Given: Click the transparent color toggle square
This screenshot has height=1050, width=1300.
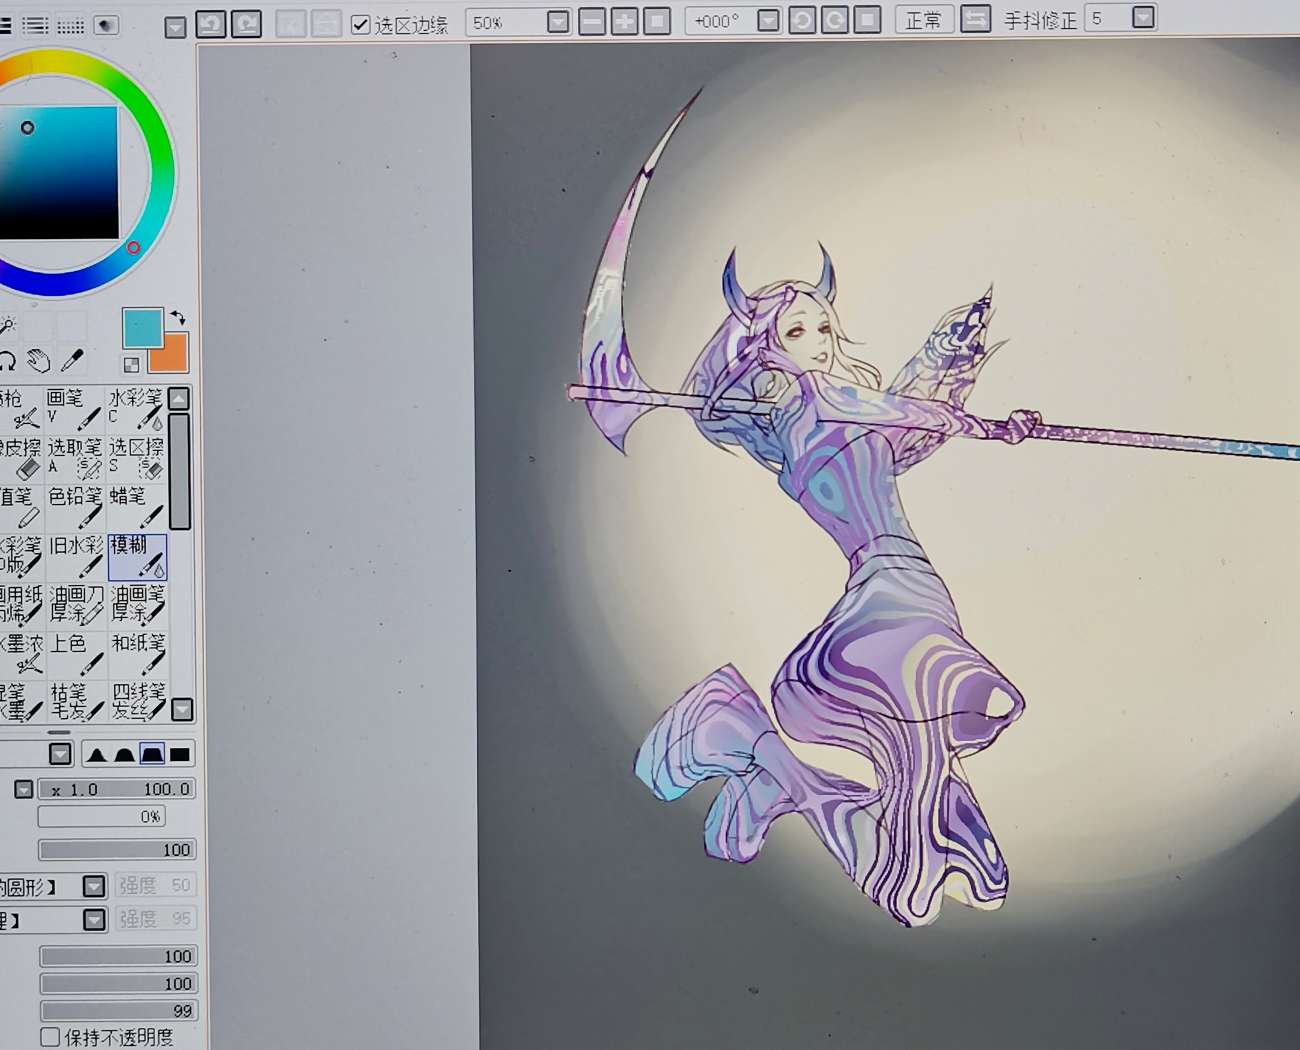Looking at the screenshot, I should tap(131, 365).
